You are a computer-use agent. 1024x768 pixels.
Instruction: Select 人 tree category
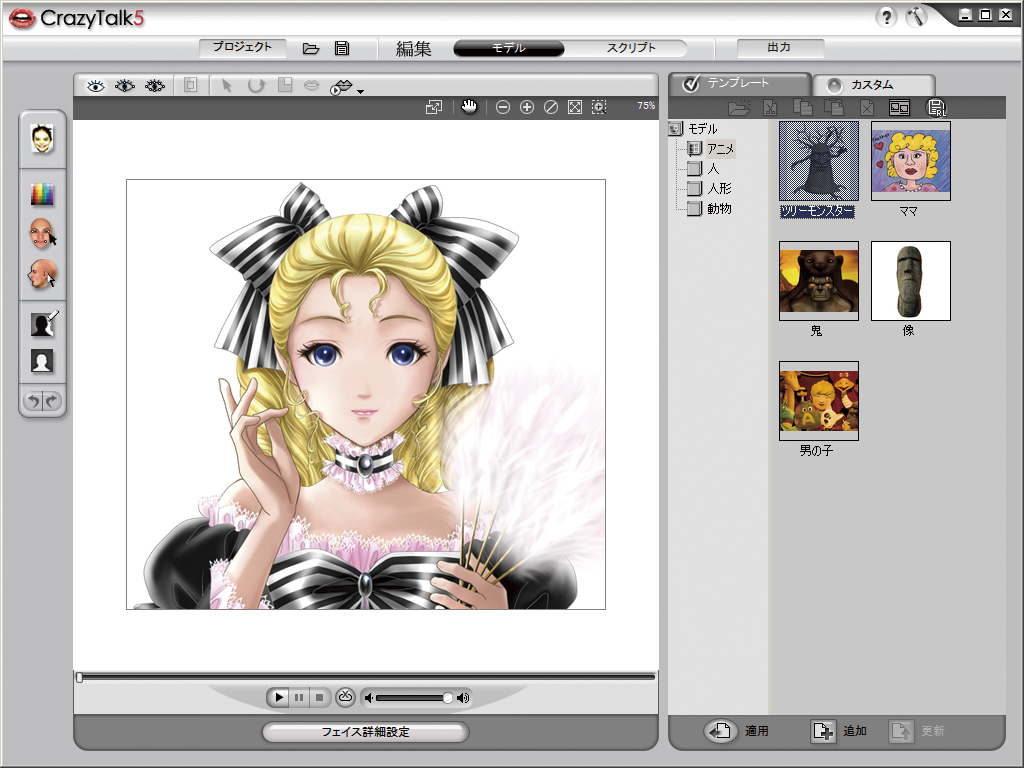coord(712,168)
